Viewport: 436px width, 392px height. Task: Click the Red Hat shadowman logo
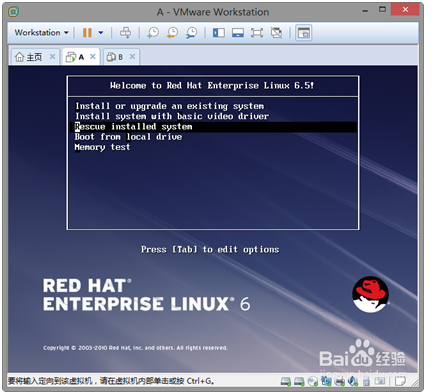click(x=370, y=294)
